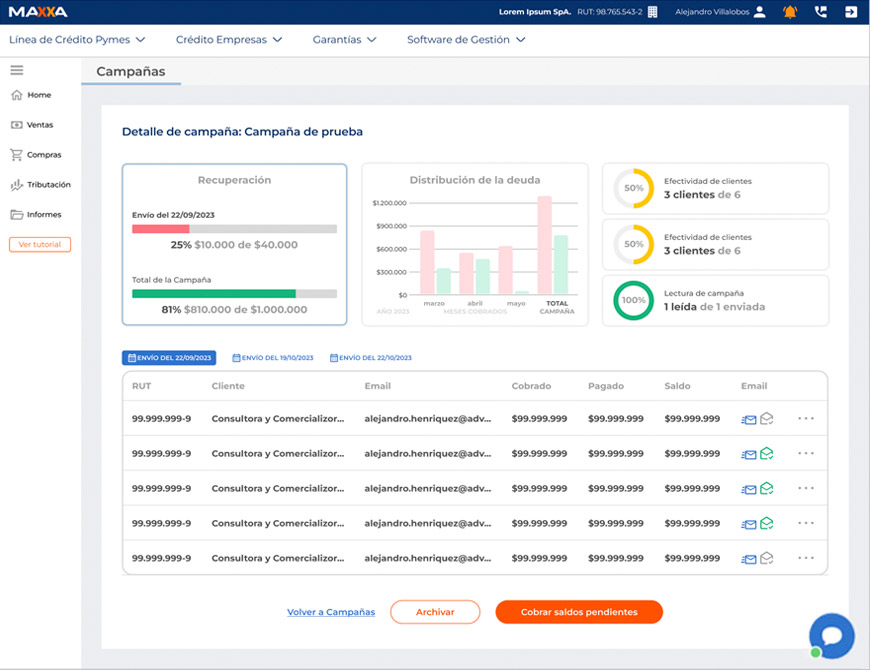Click the logout arrow icon in header
Viewport: 870px width, 670px height.
[851, 12]
